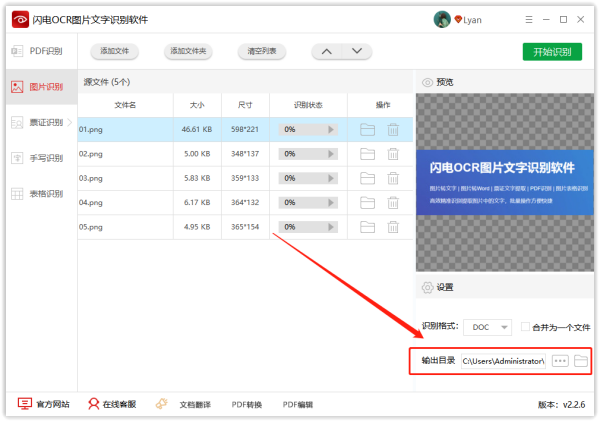Click the green 开始识别 button

tap(551, 52)
